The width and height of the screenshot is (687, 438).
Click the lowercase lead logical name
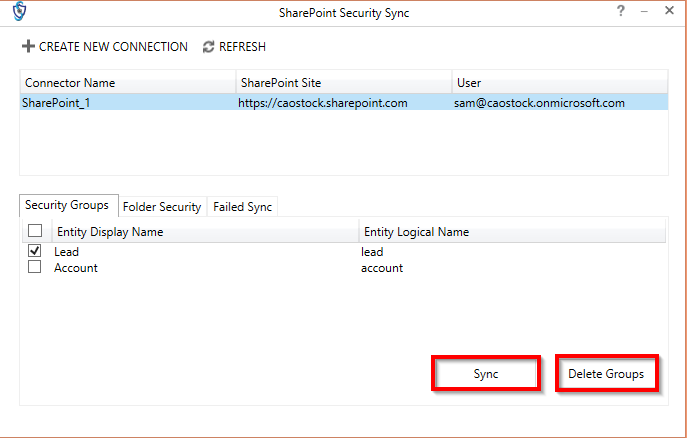[x=372, y=252]
